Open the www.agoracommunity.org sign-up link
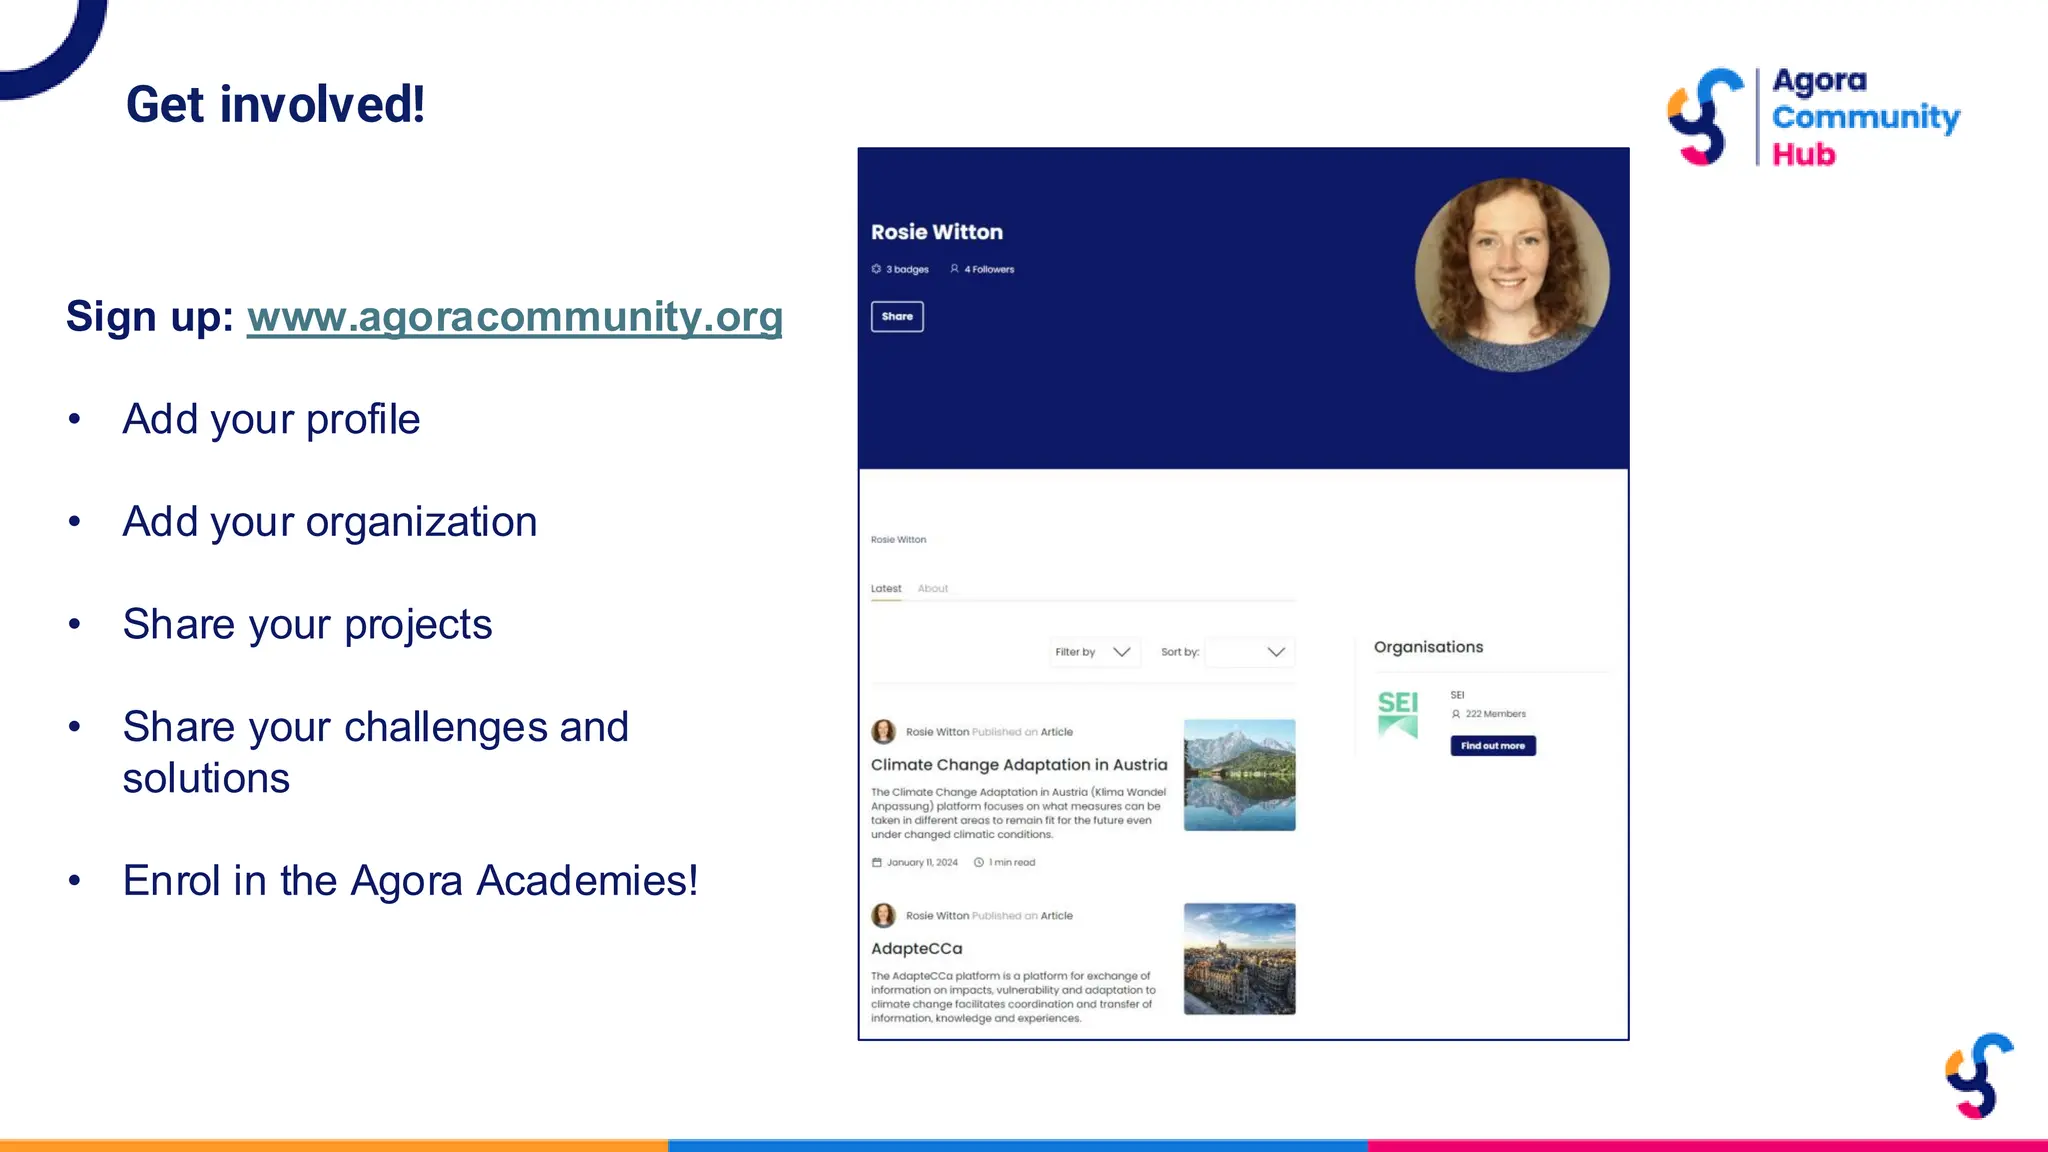 [514, 317]
